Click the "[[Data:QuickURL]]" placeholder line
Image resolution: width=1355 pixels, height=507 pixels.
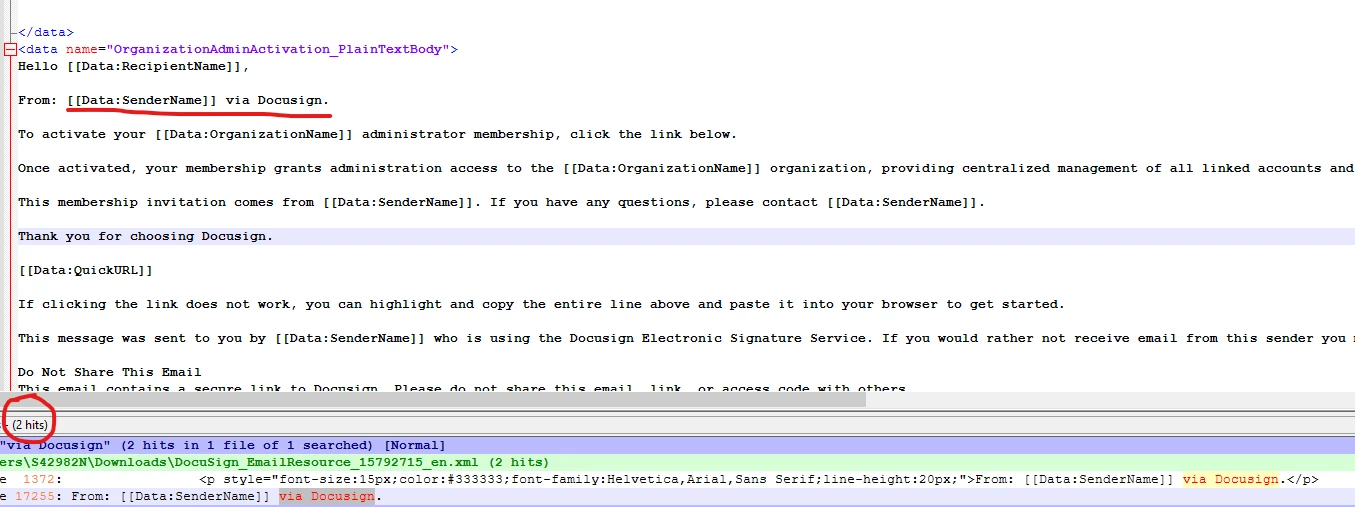[86, 270]
